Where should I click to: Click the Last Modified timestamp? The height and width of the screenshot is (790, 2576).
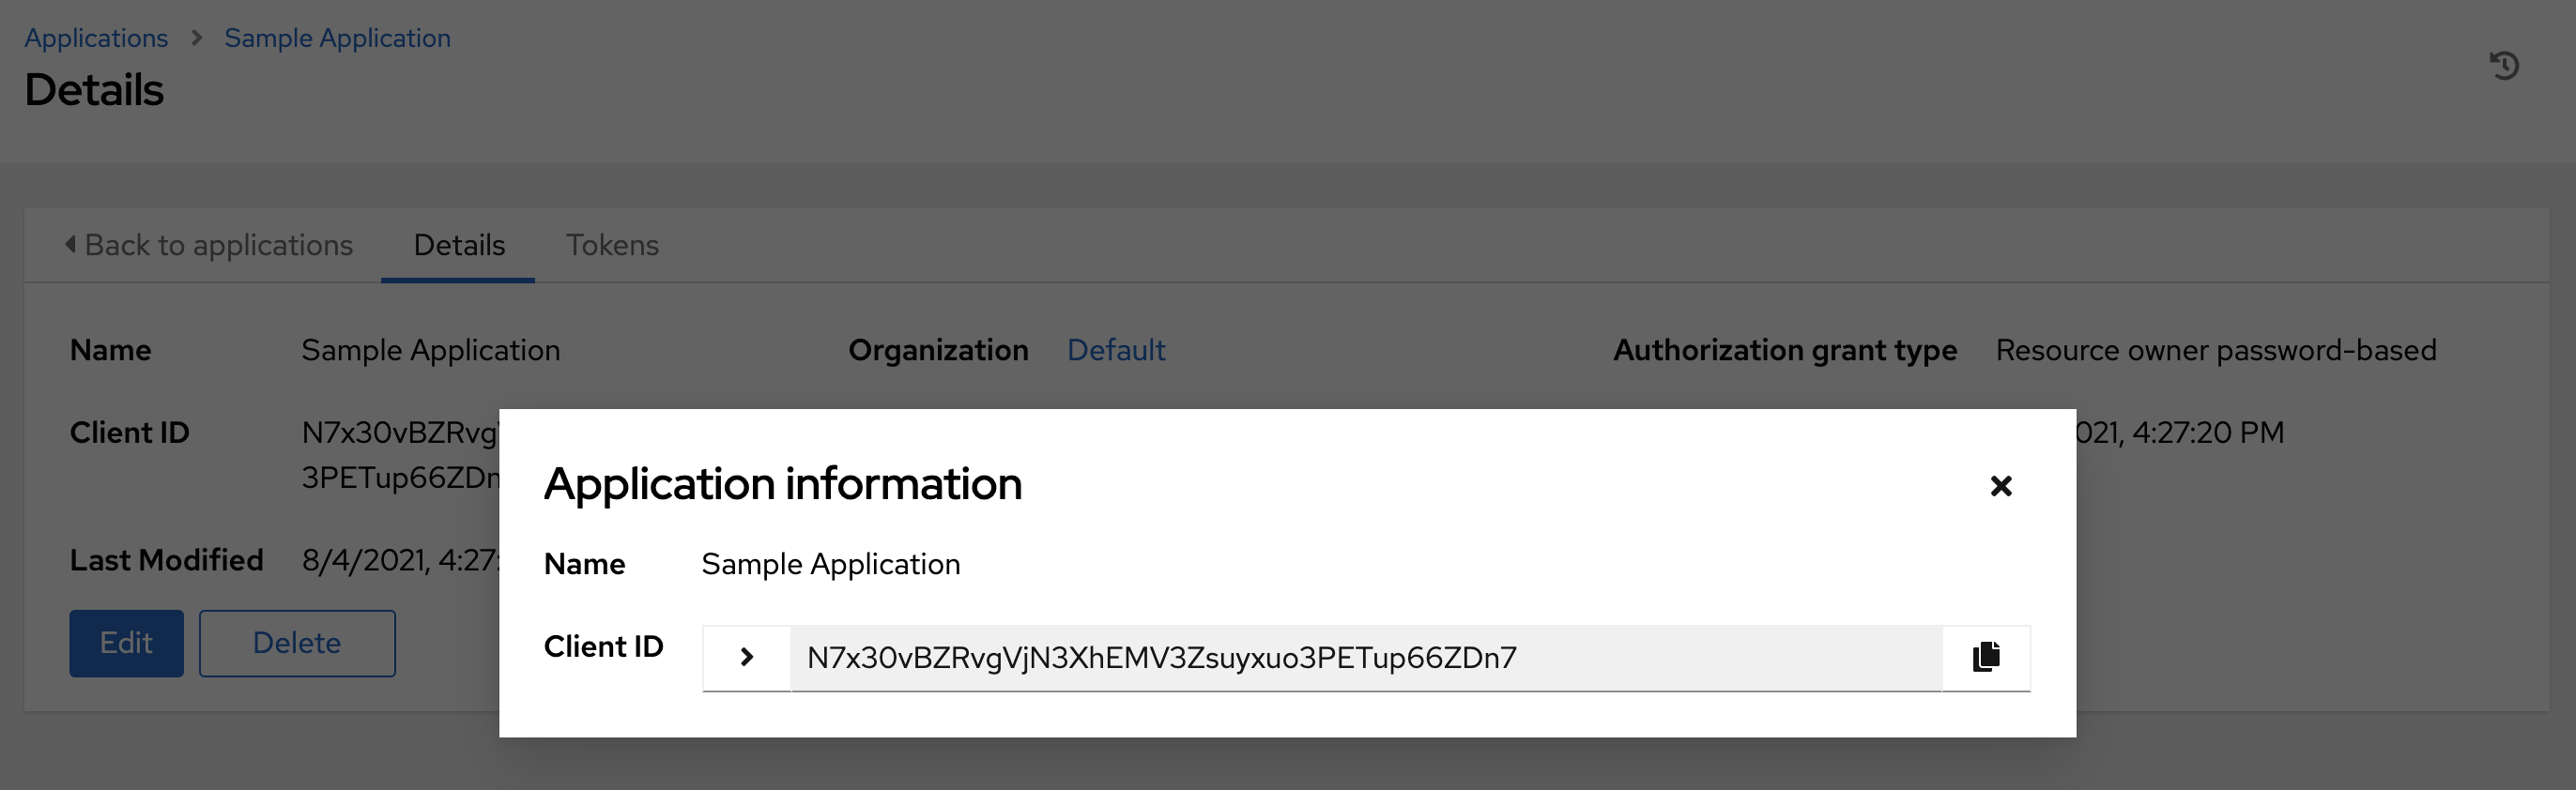[x=400, y=559]
